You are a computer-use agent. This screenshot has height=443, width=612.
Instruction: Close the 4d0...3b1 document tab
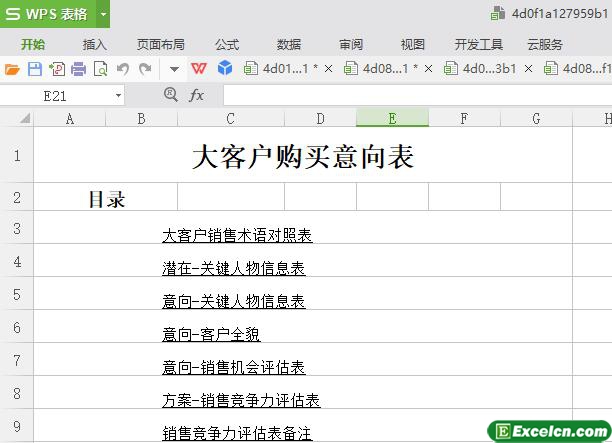[528, 69]
